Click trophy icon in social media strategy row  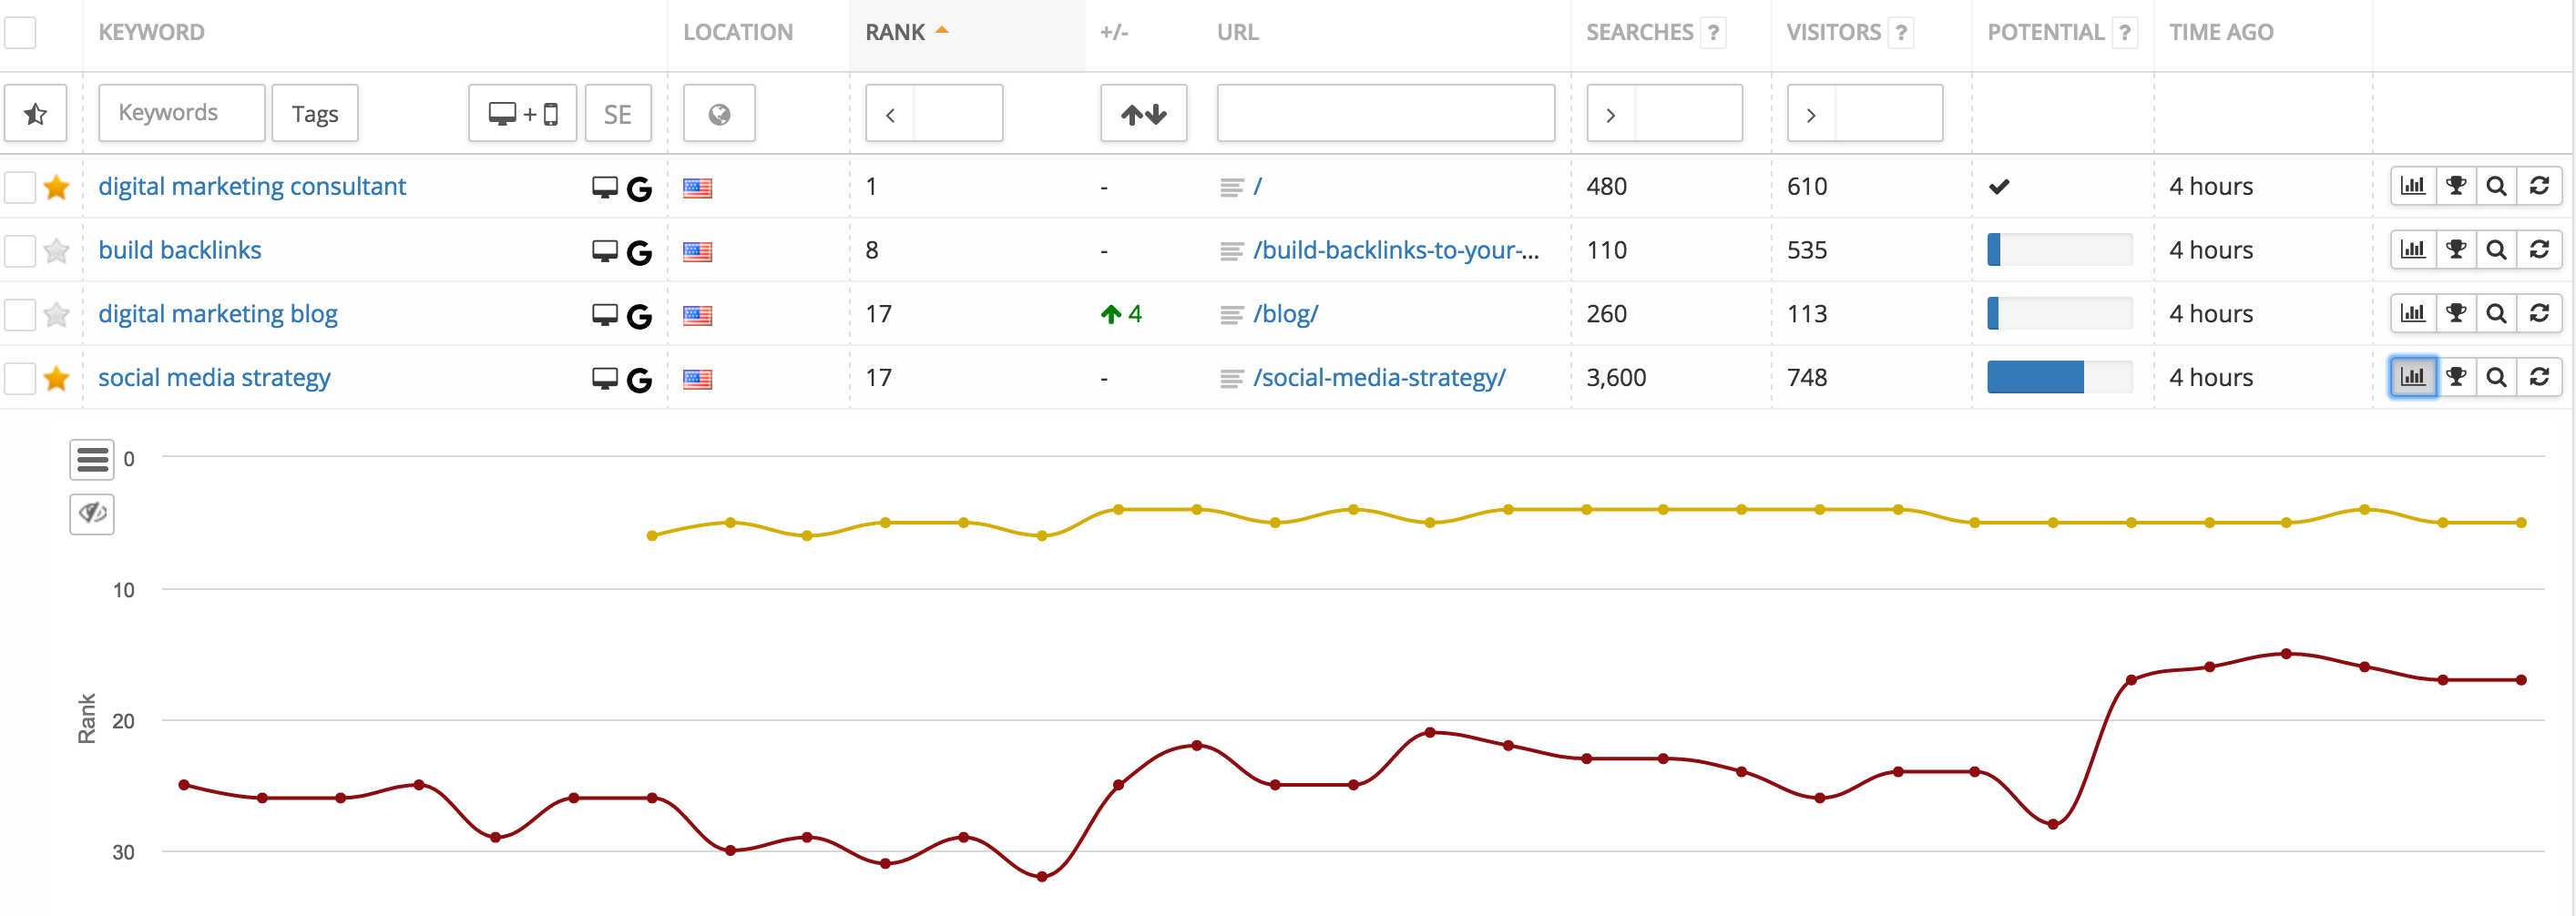pyautogui.click(x=2456, y=377)
